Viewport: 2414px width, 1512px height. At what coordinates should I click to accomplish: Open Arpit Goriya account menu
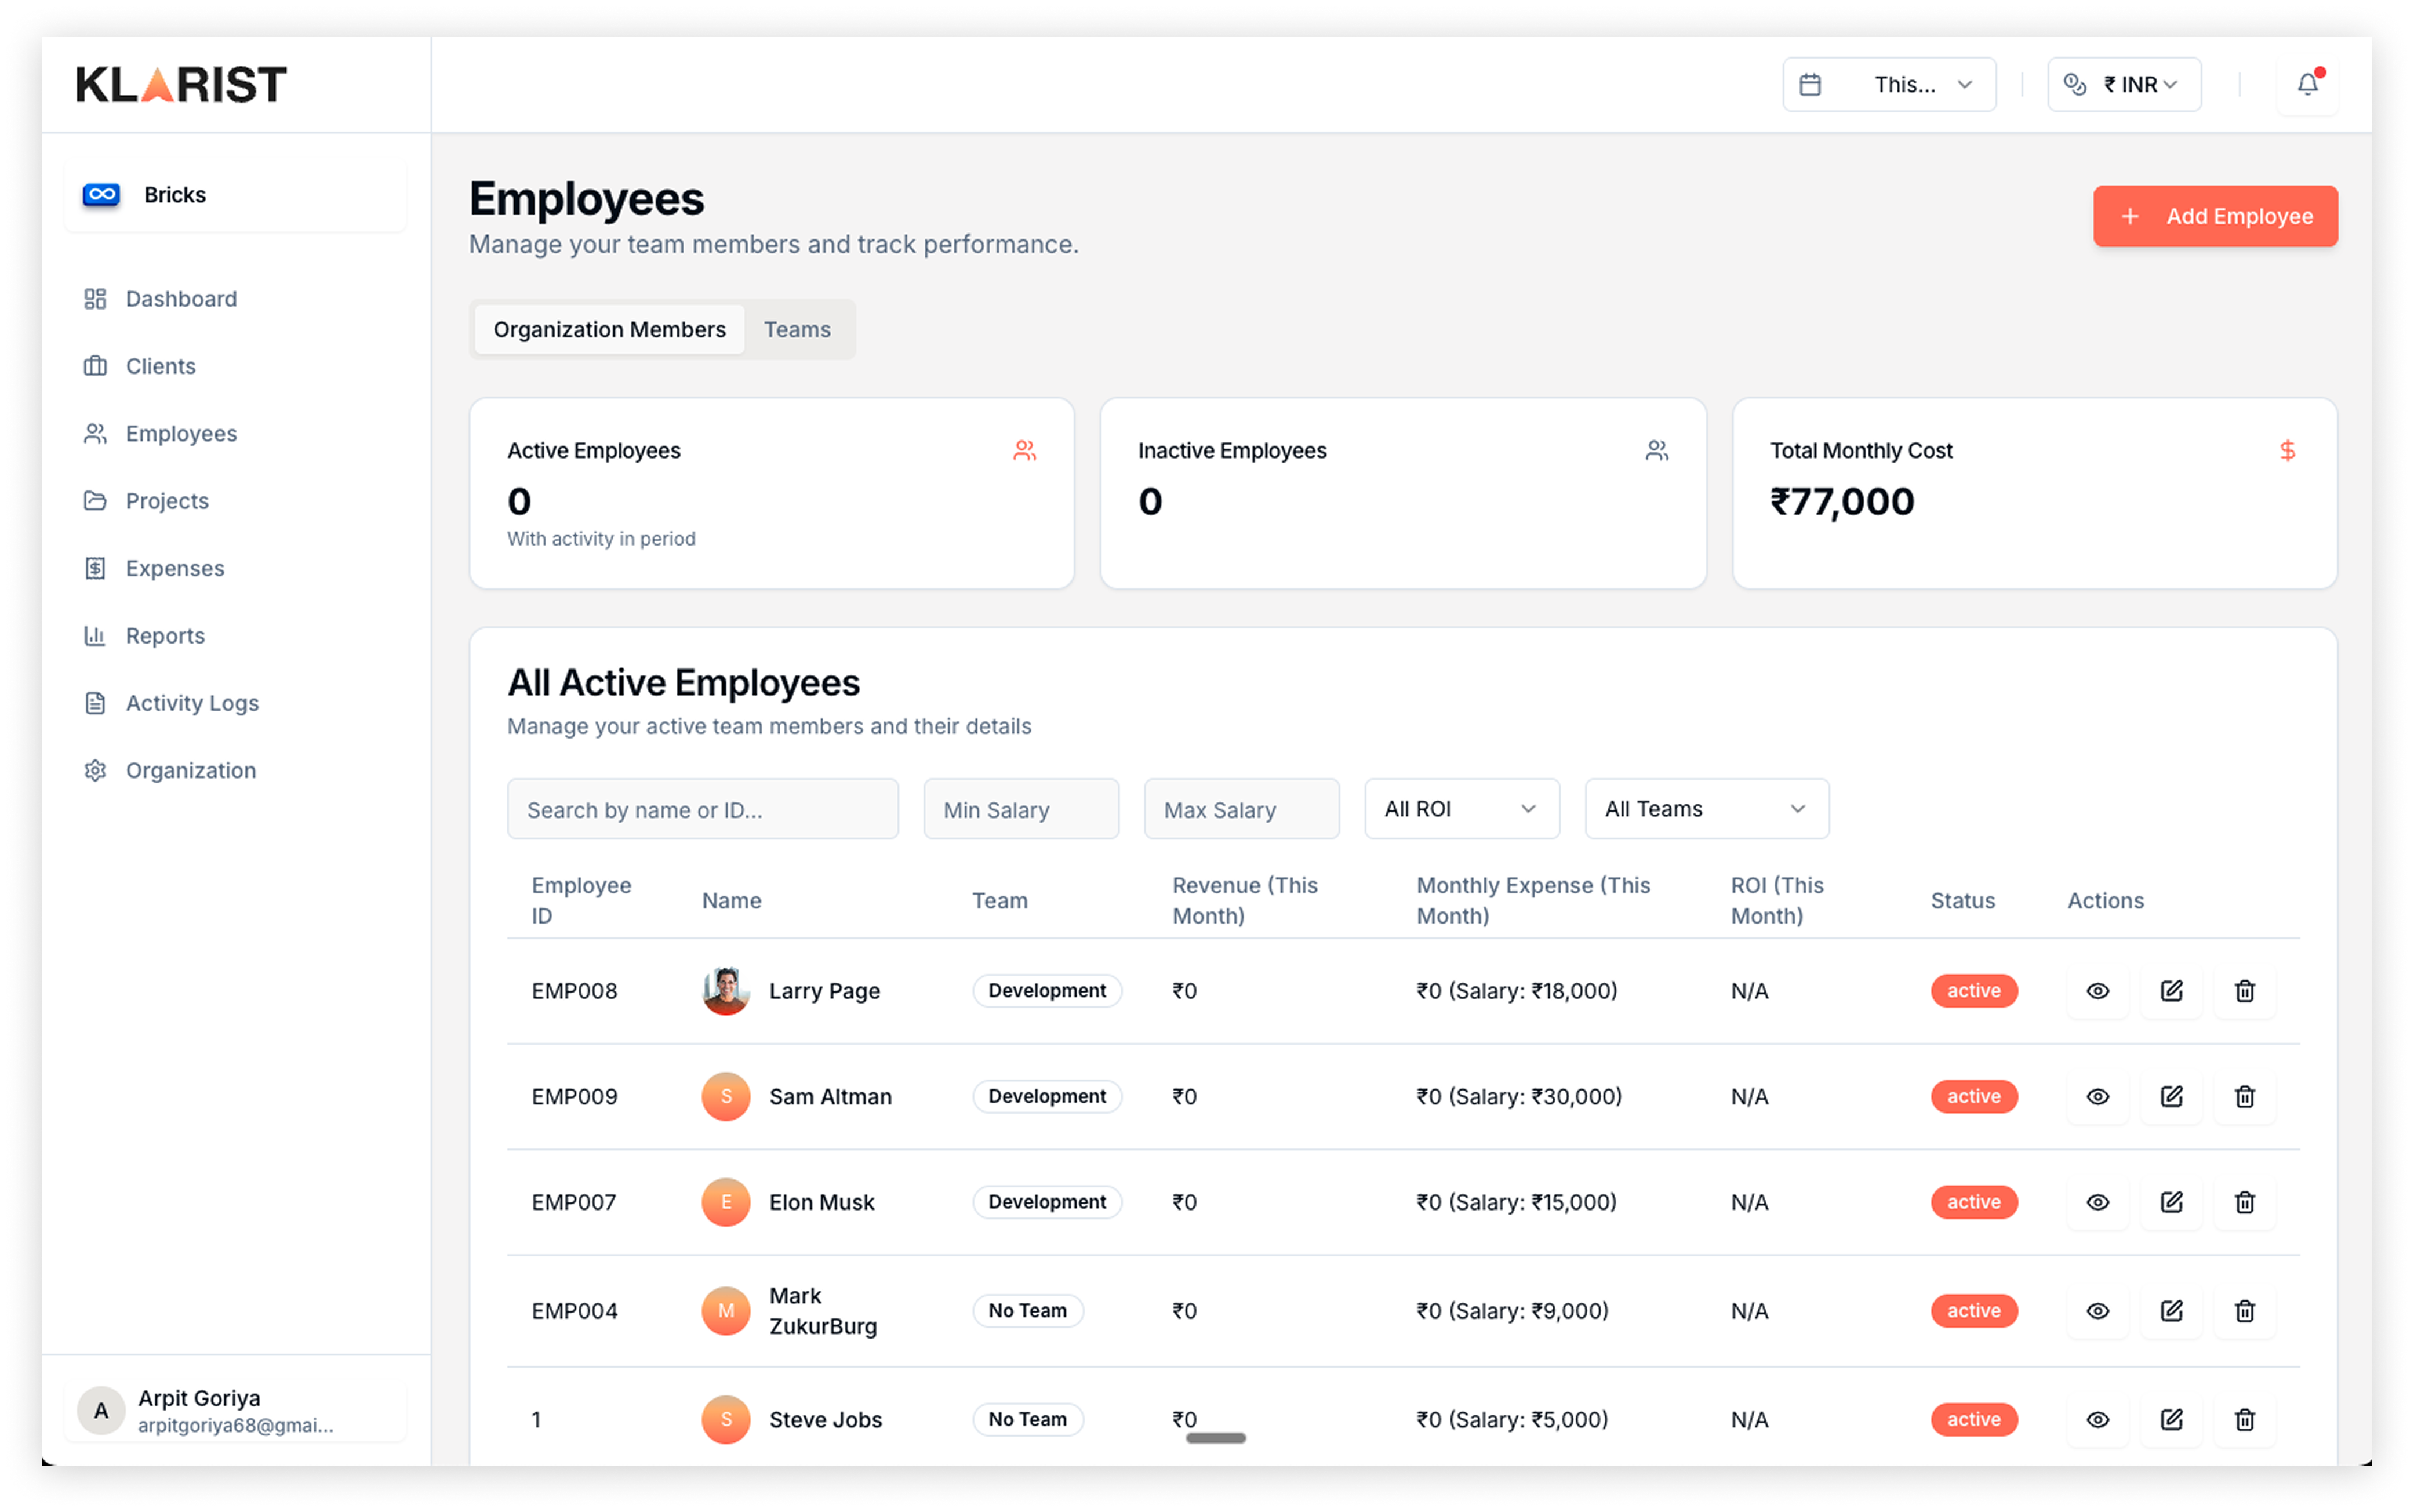click(235, 1411)
